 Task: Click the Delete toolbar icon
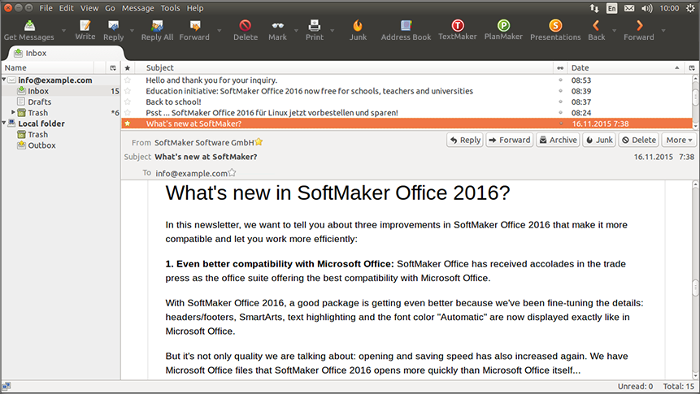tap(245, 25)
